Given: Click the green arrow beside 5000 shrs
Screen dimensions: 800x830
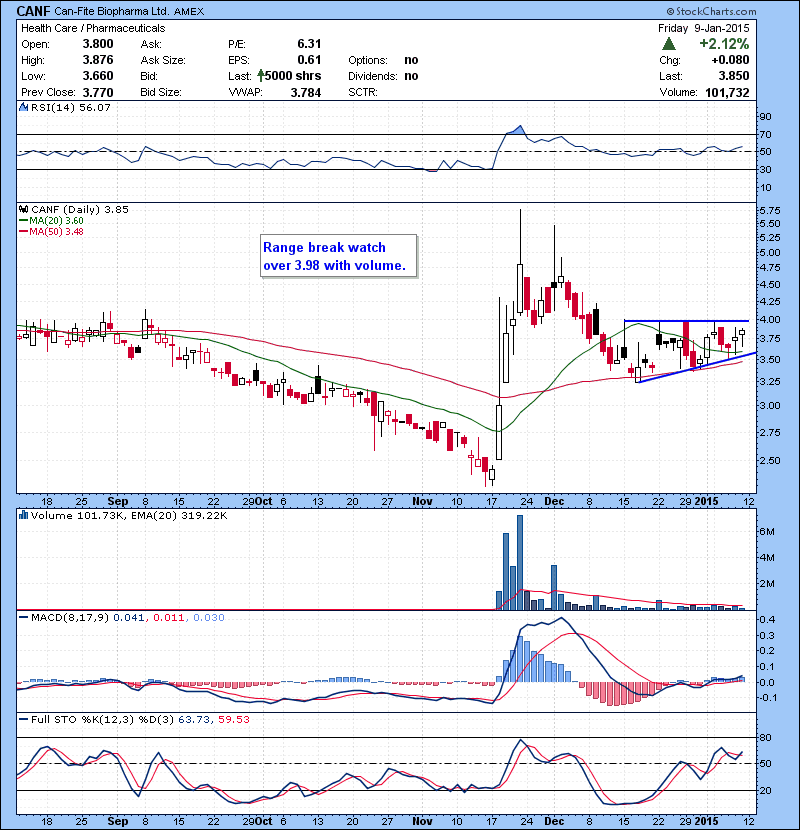Looking at the screenshot, I should 260,76.
